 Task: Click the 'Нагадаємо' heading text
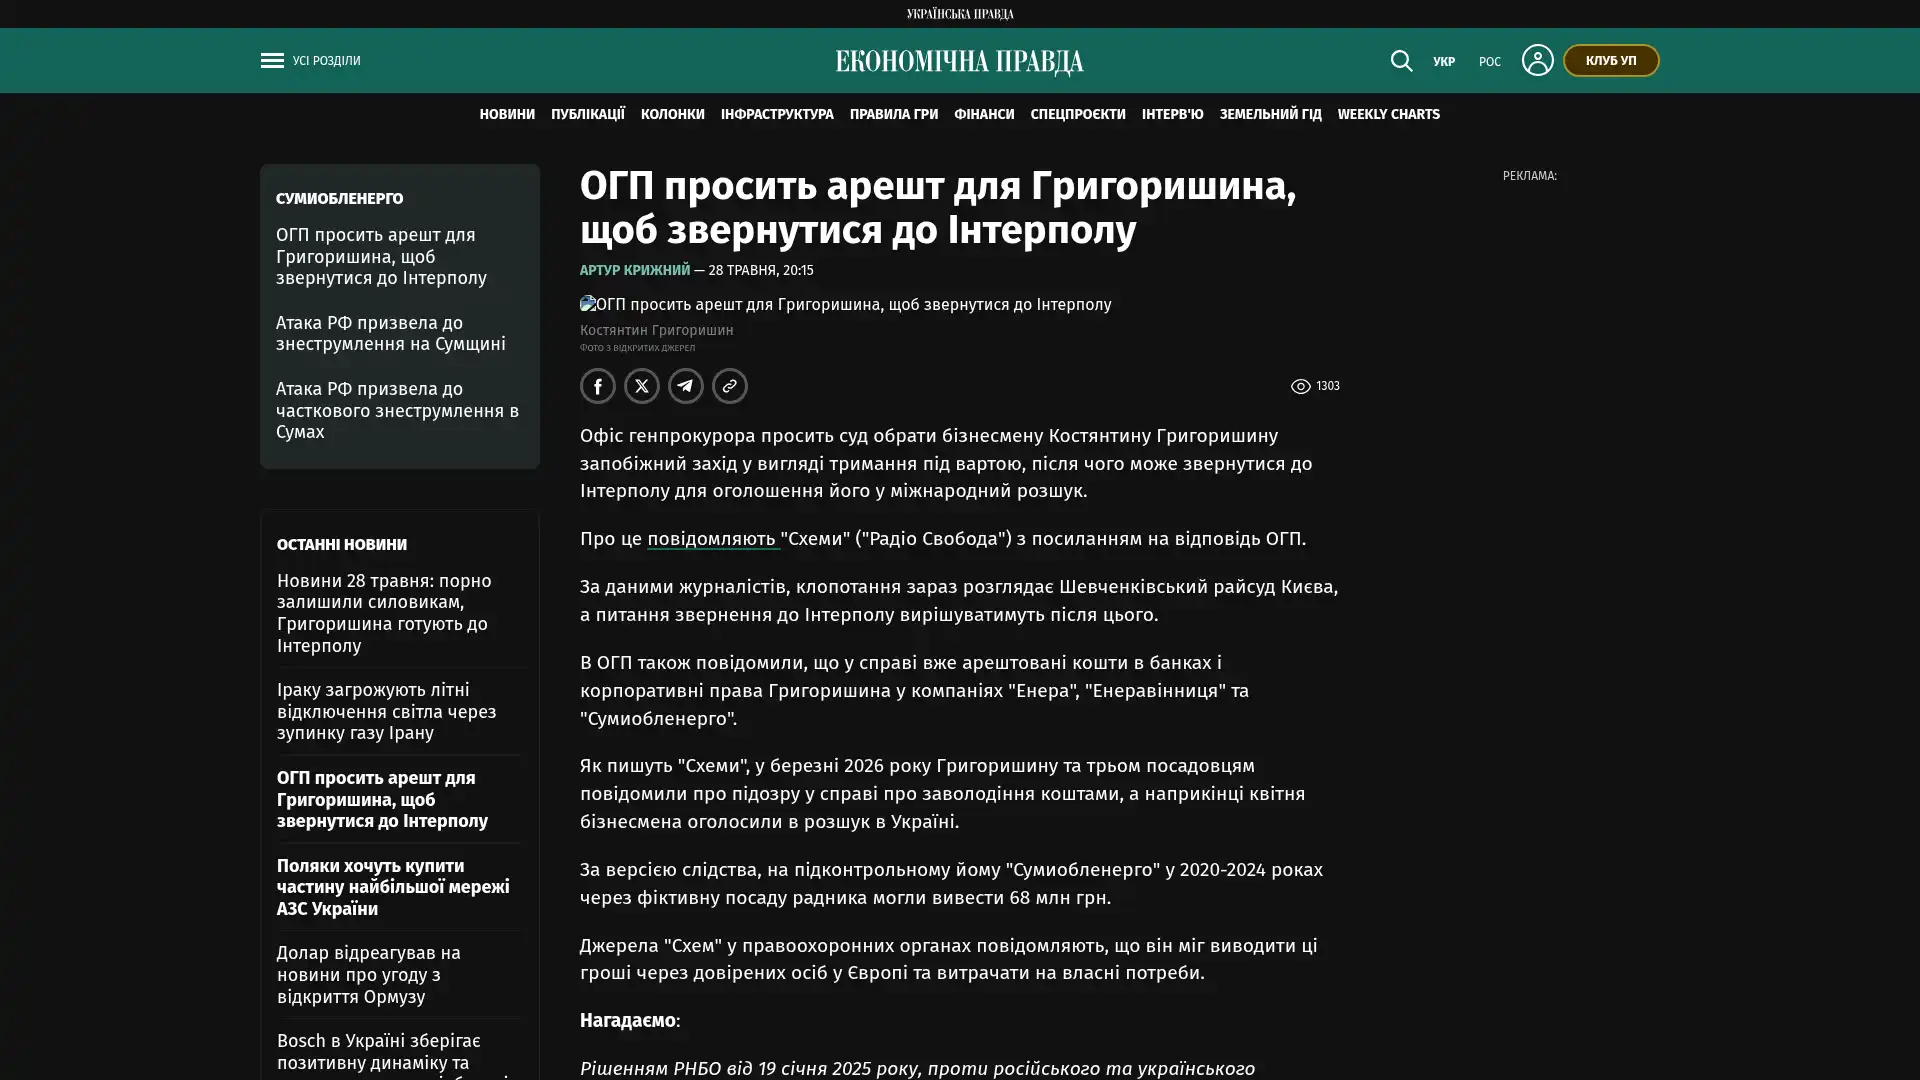pos(628,1021)
